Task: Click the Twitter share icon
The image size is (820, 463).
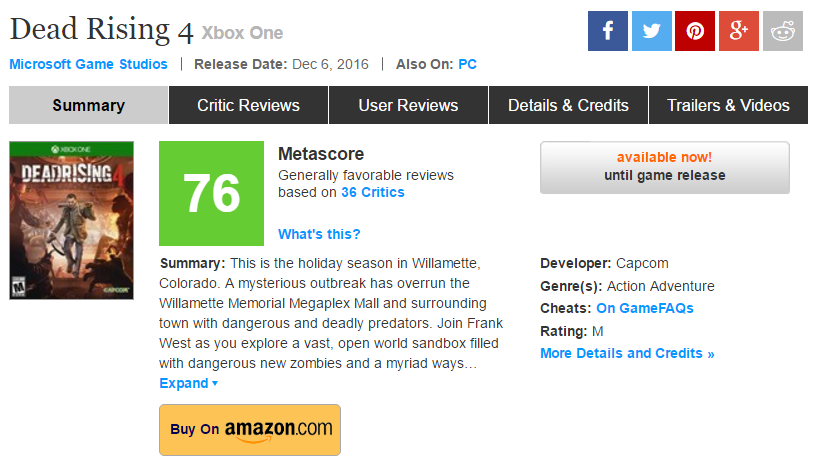Action: 651,31
